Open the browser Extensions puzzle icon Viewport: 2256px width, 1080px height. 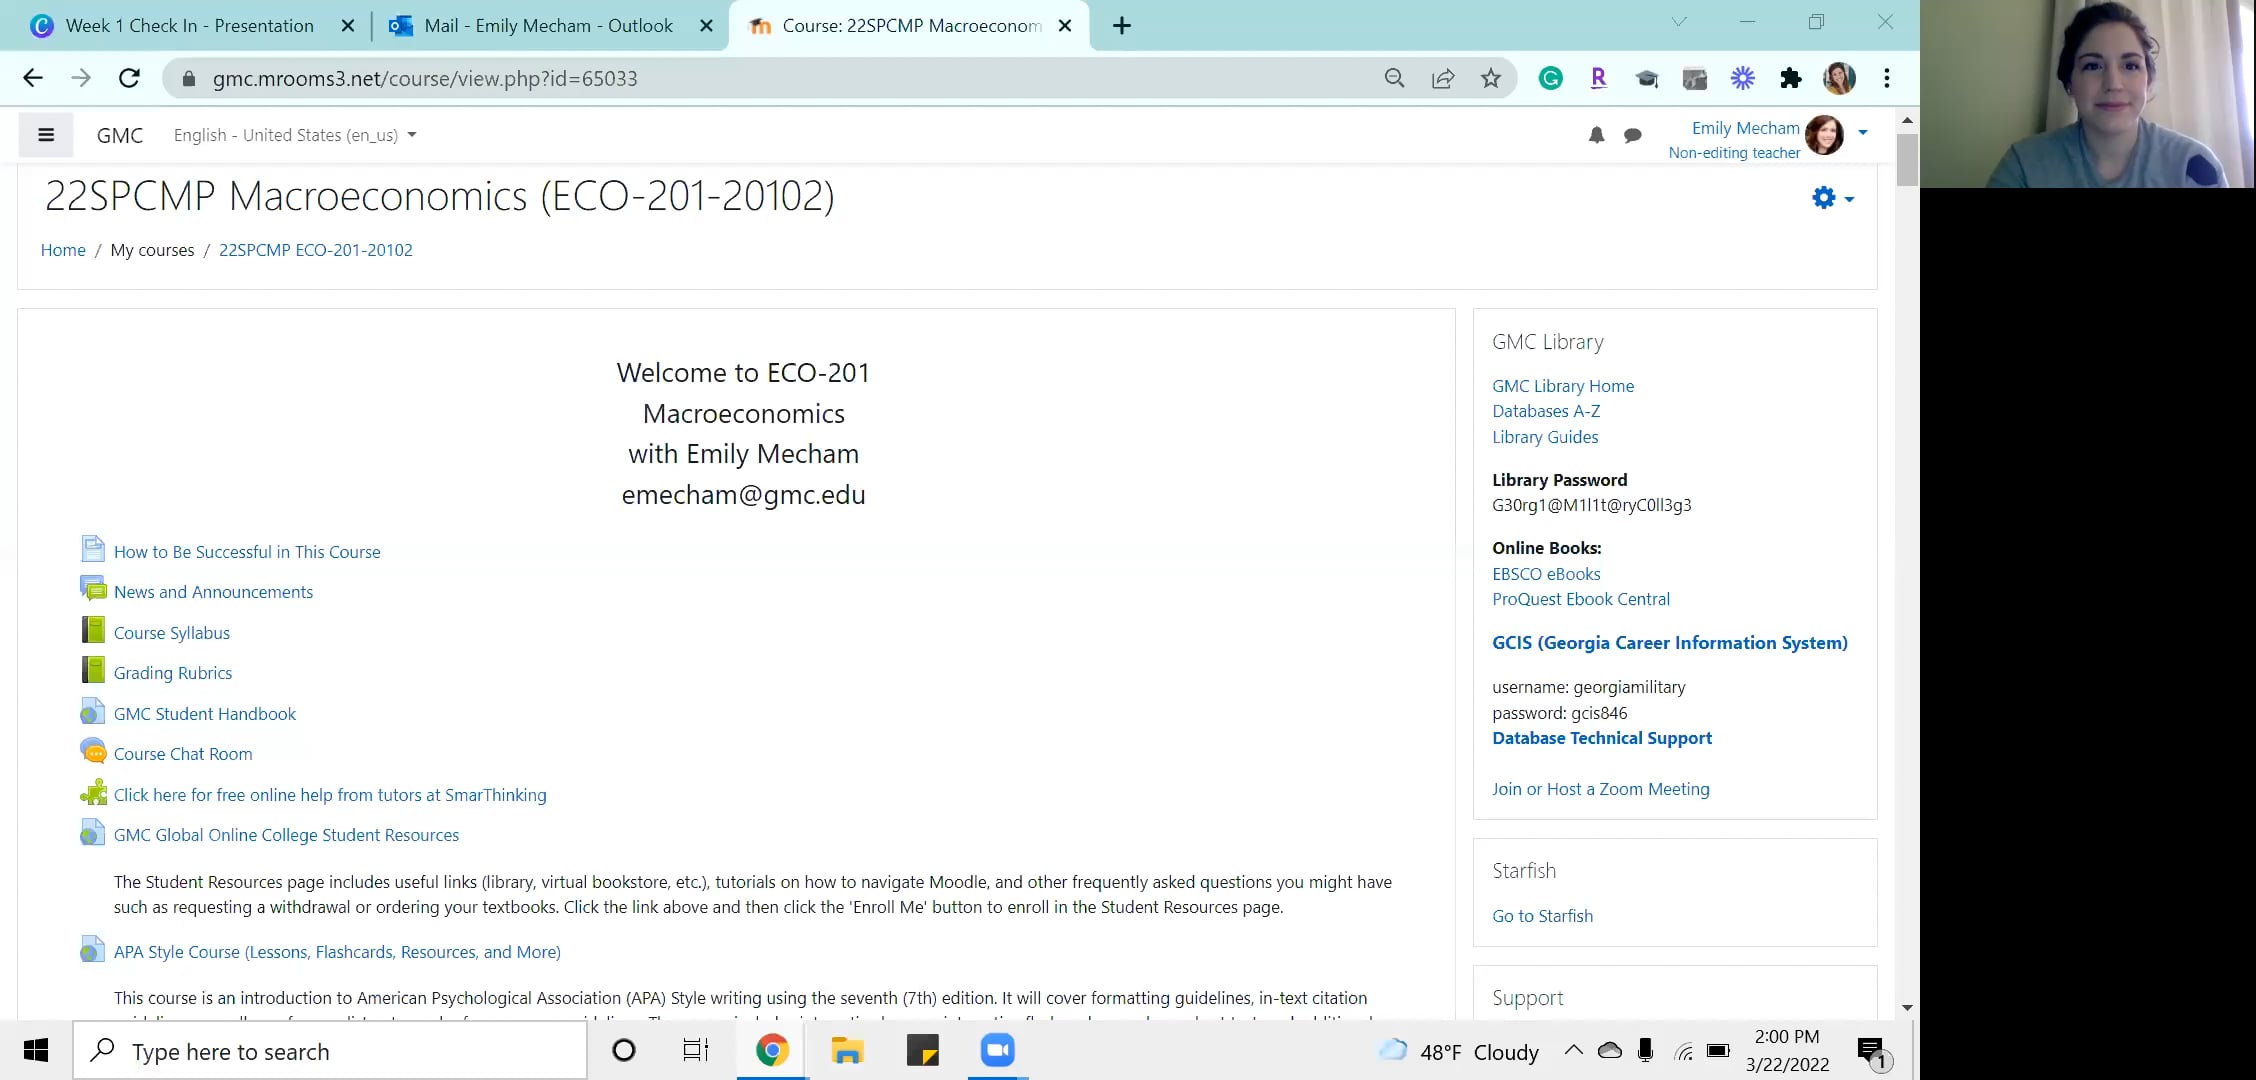[1791, 78]
